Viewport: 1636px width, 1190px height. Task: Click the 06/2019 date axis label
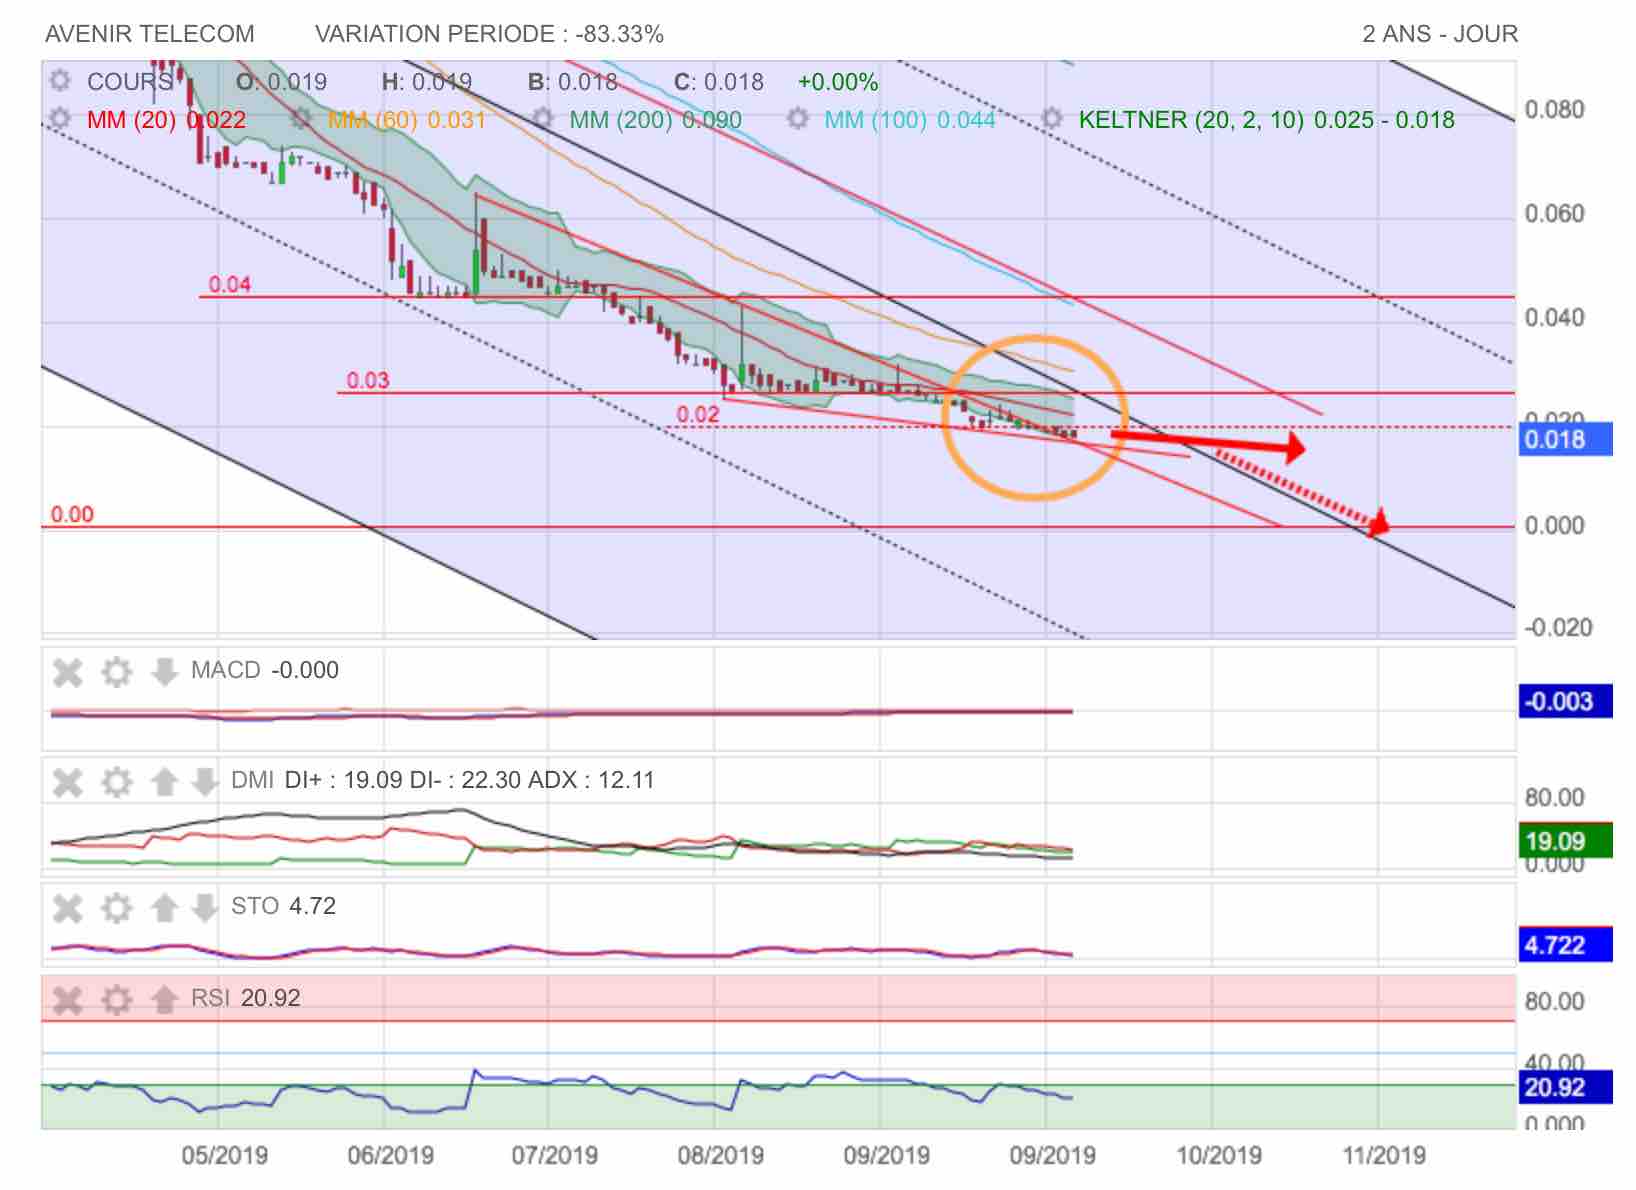391,1156
